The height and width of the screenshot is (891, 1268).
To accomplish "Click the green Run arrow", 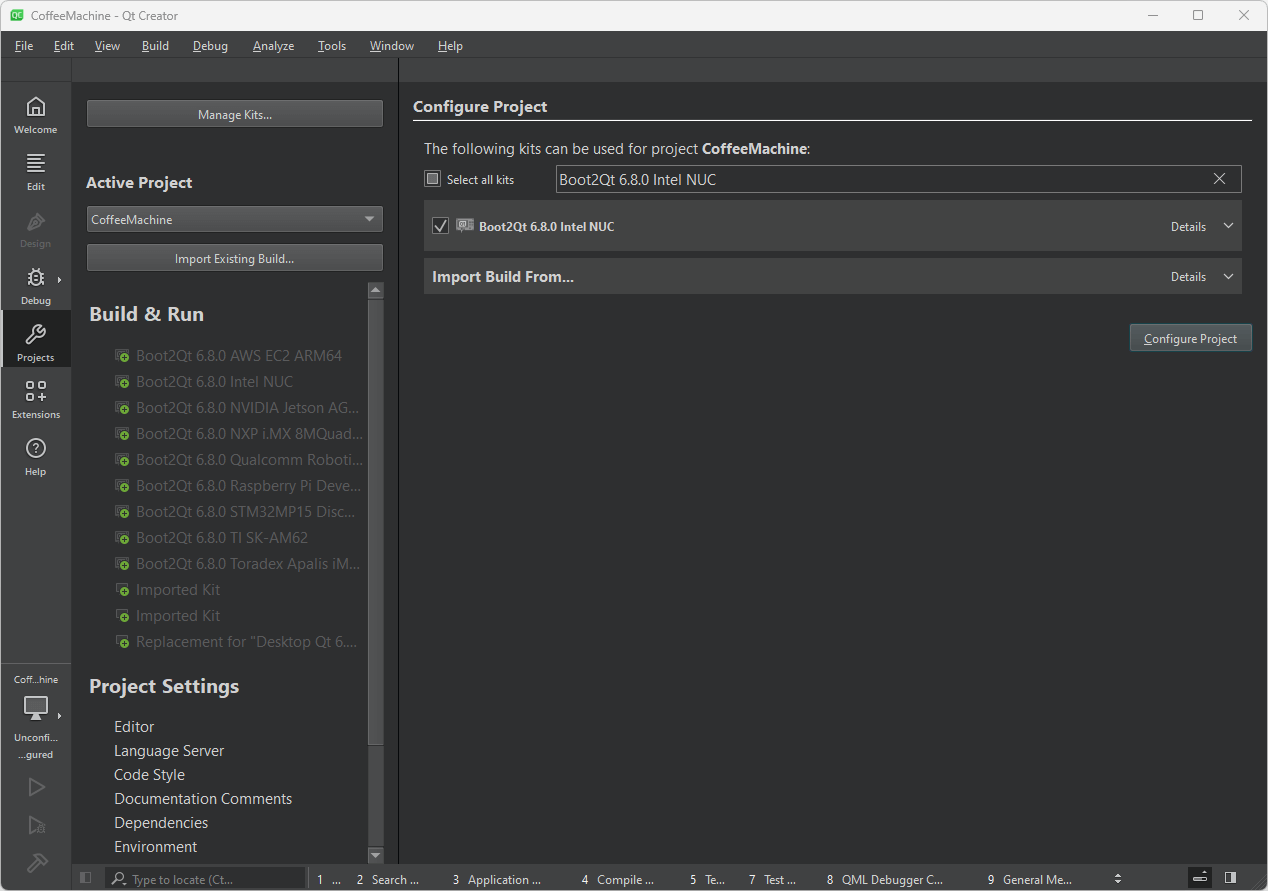I will tap(36, 787).
